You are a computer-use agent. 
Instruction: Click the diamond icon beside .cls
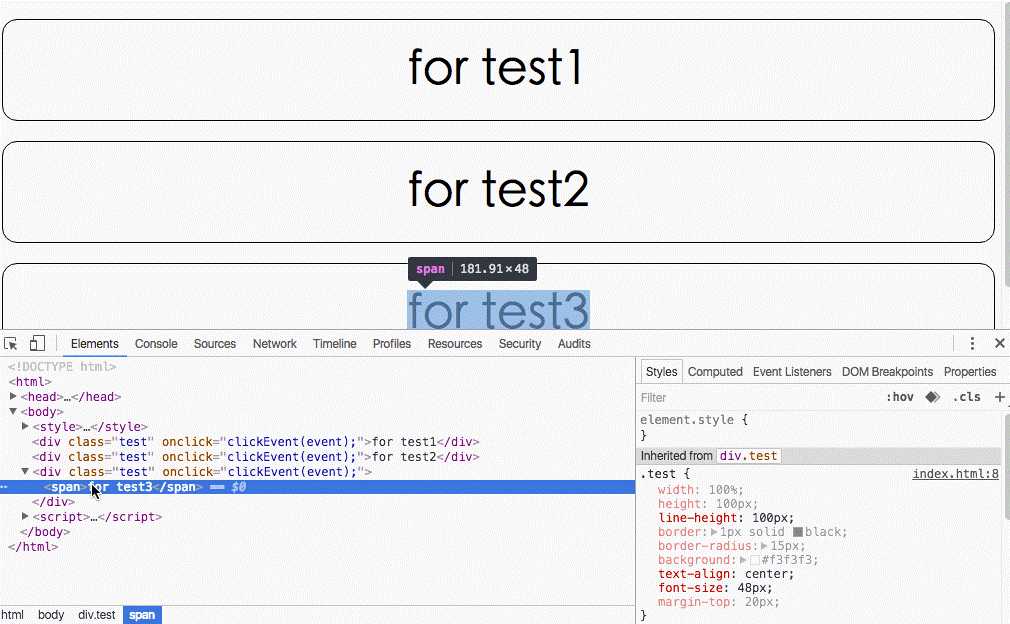pyautogui.click(x=932, y=397)
